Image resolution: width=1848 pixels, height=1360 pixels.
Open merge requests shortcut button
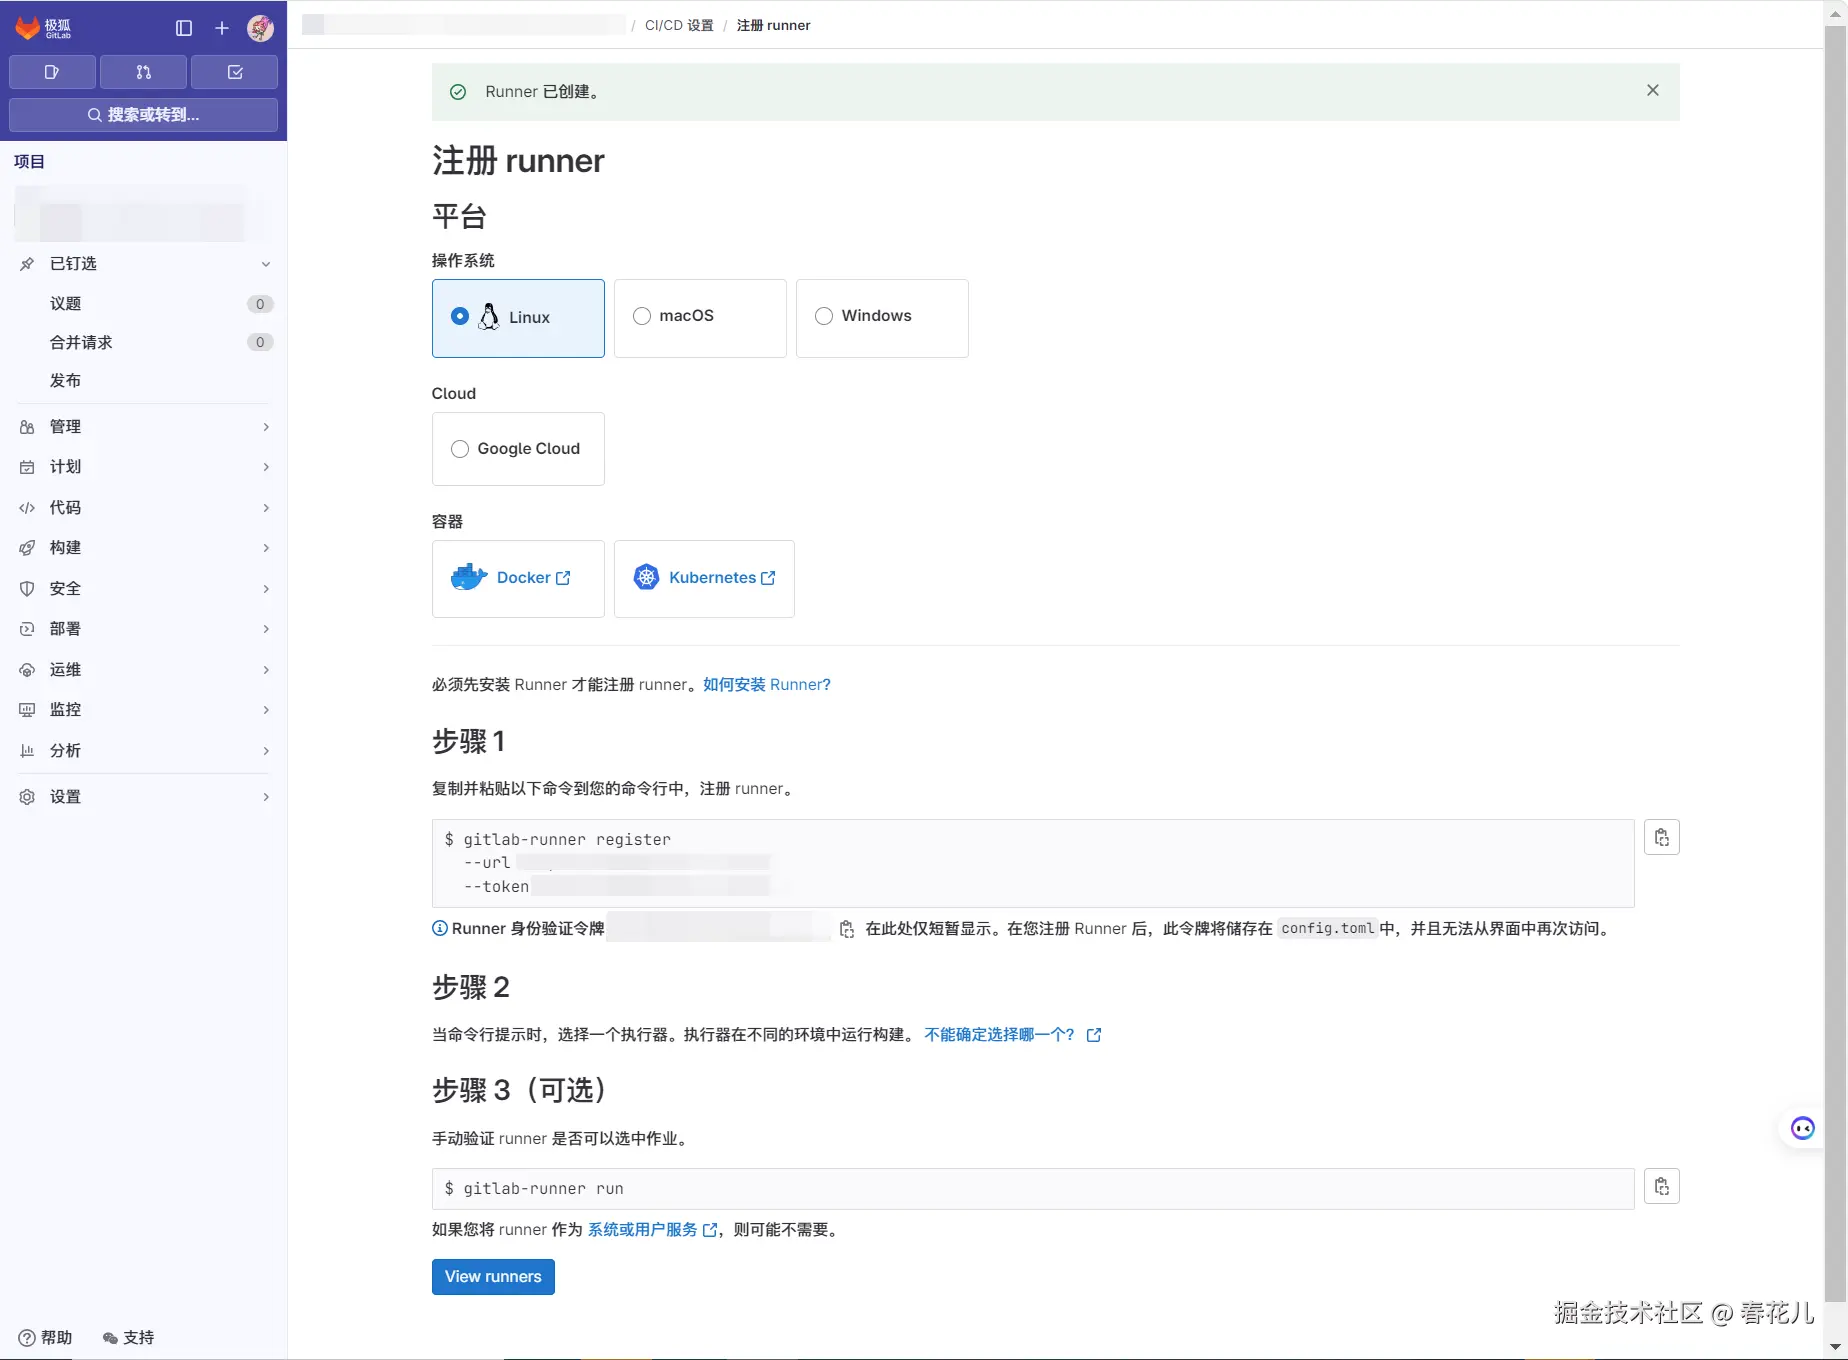[143, 72]
